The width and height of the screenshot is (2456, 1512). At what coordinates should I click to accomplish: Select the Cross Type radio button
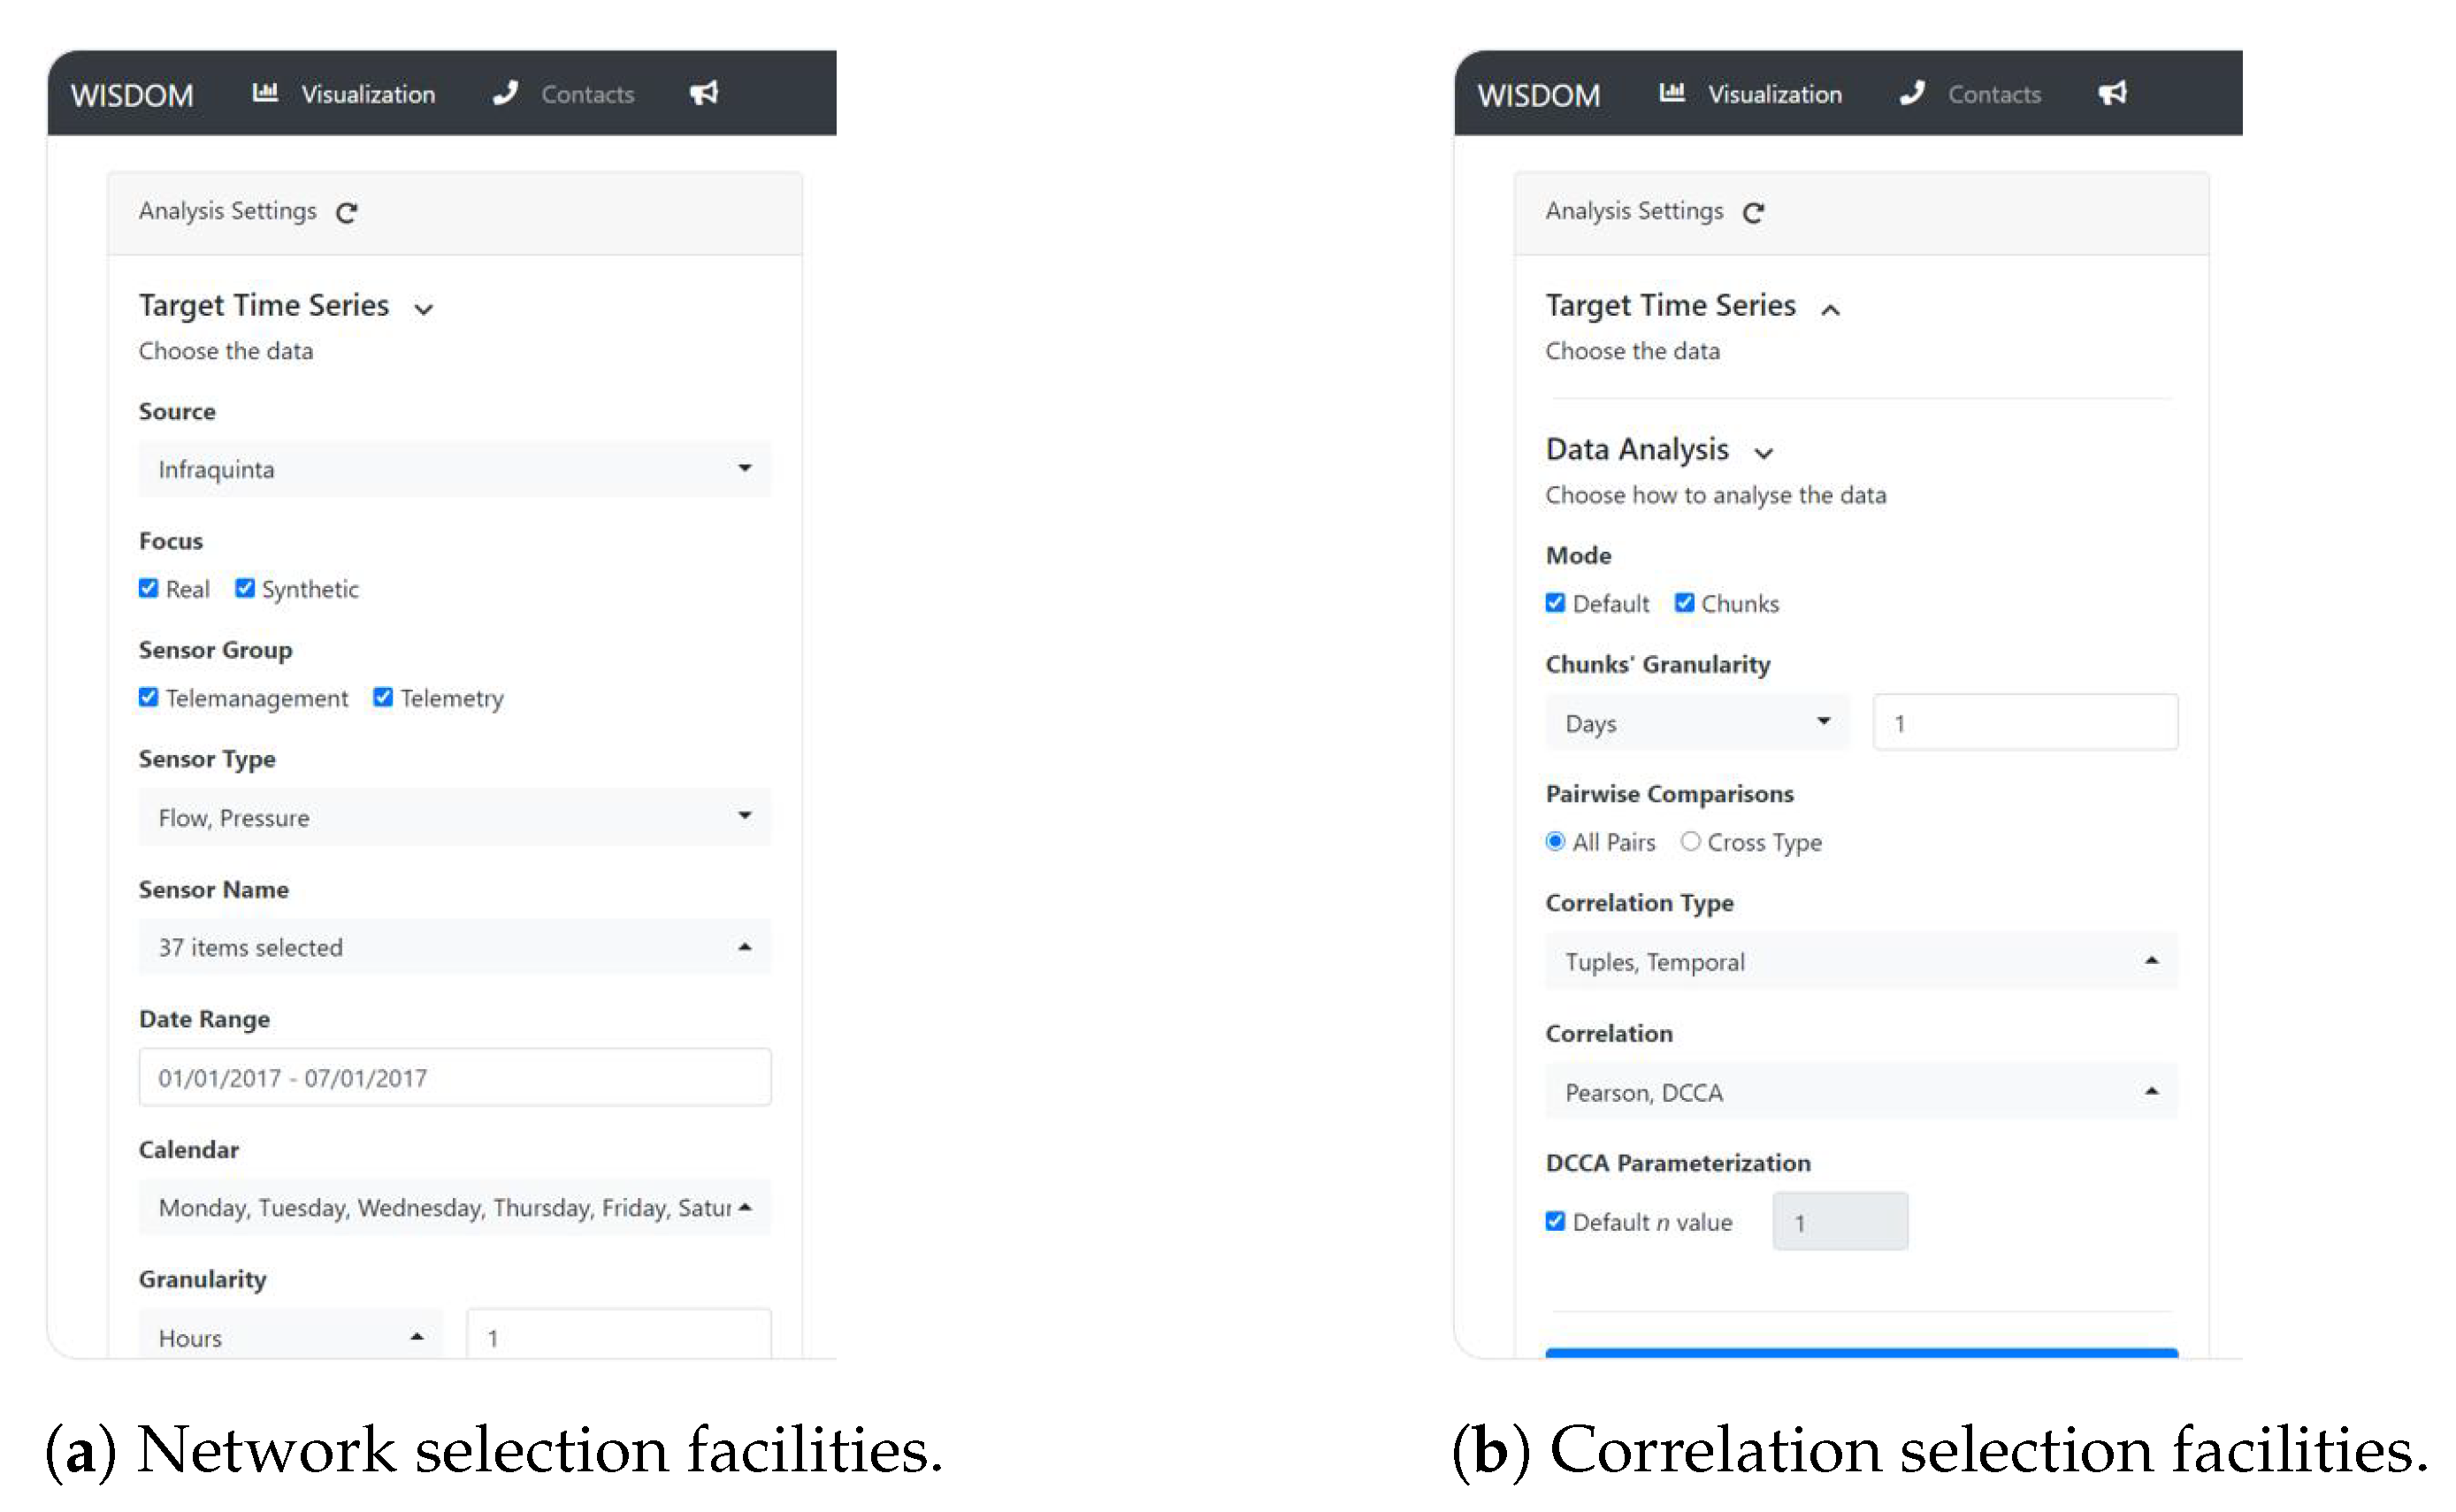(1690, 841)
